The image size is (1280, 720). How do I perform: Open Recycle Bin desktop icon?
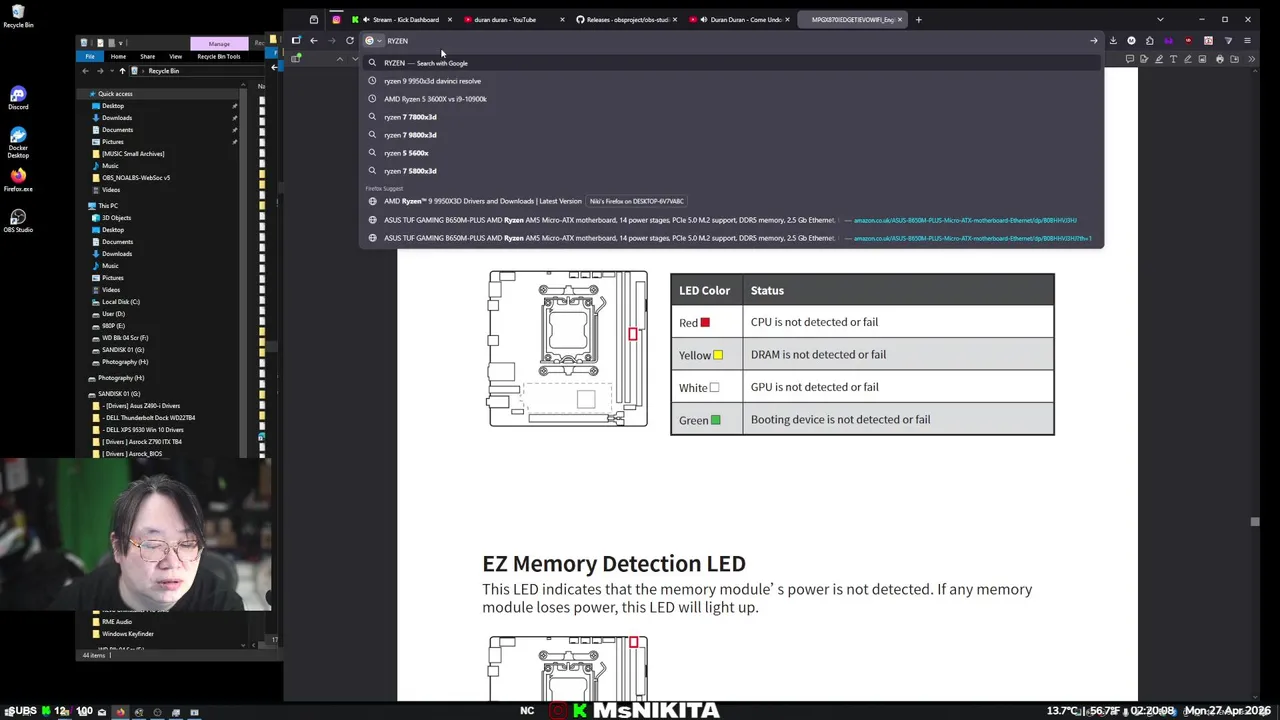(18, 16)
